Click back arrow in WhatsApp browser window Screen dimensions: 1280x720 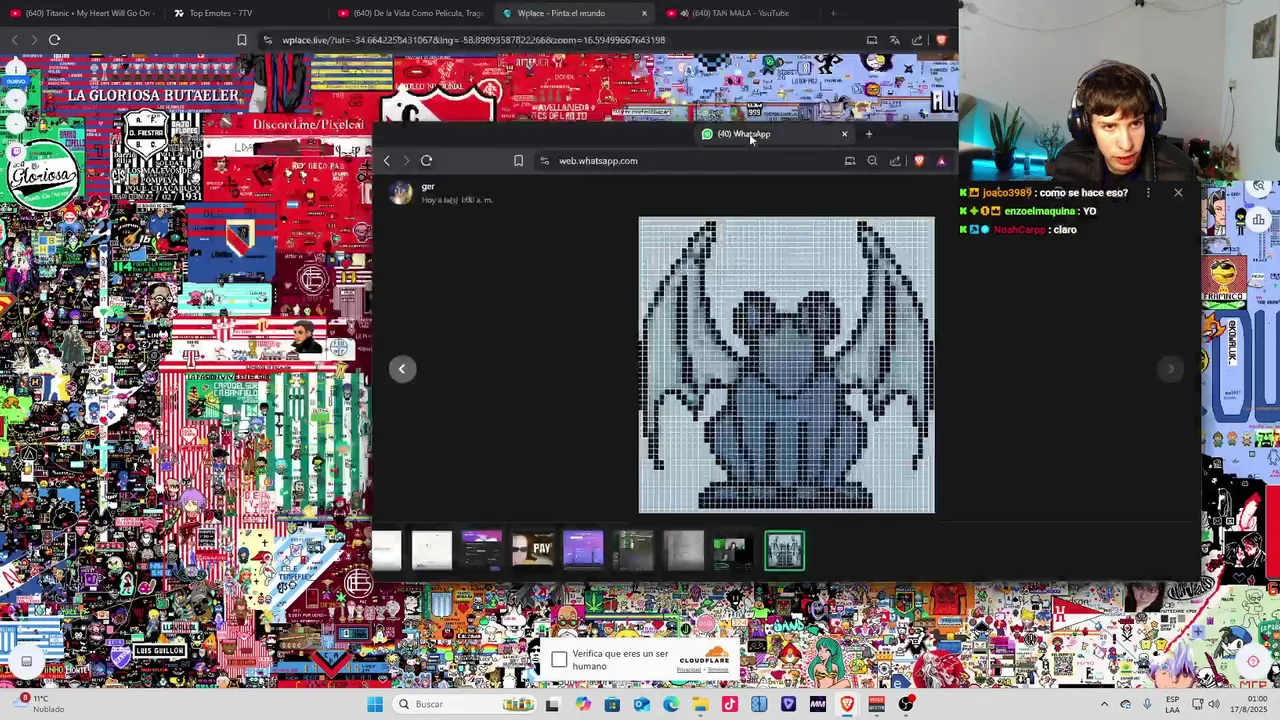[x=387, y=161]
